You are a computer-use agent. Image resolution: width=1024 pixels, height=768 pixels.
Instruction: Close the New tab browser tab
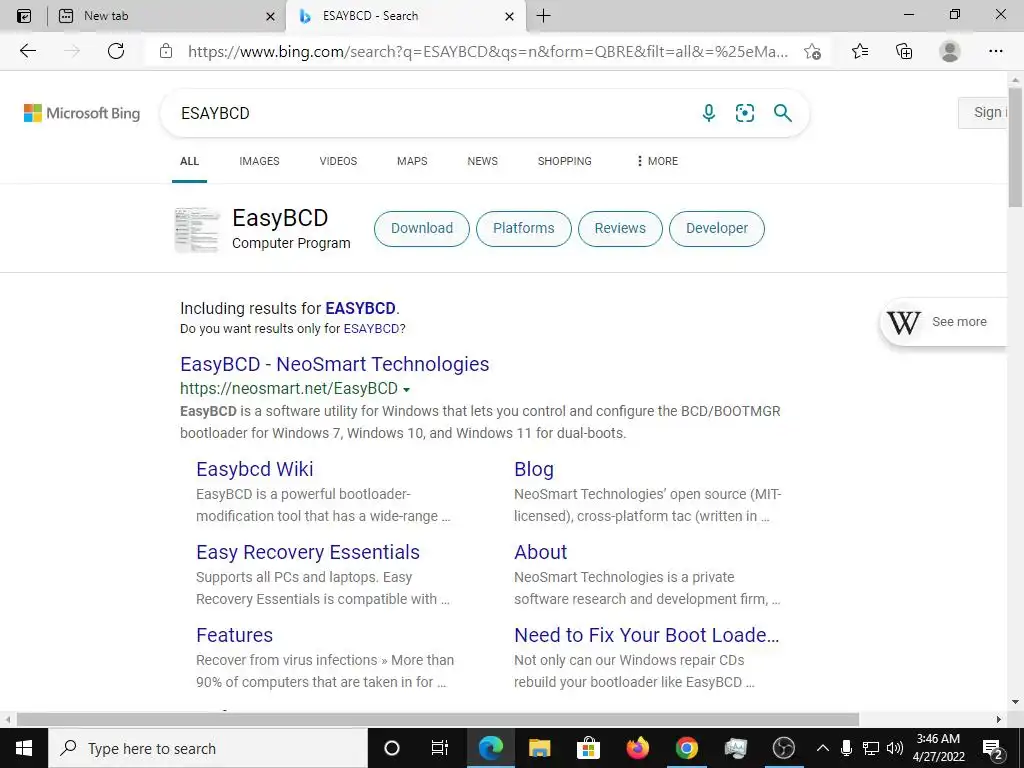[270, 16]
